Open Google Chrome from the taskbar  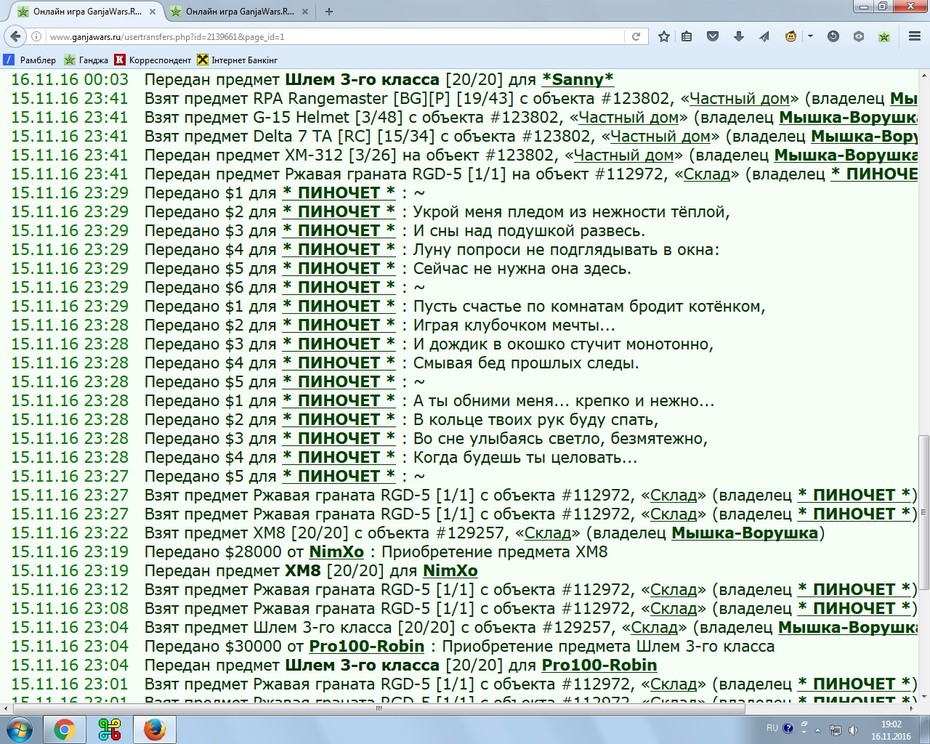pos(65,730)
